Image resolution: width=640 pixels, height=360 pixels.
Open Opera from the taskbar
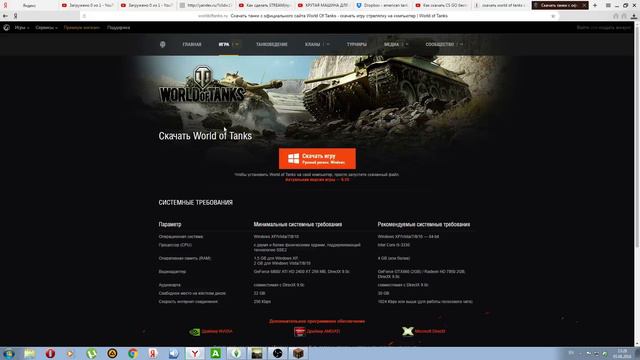[50, 353]
